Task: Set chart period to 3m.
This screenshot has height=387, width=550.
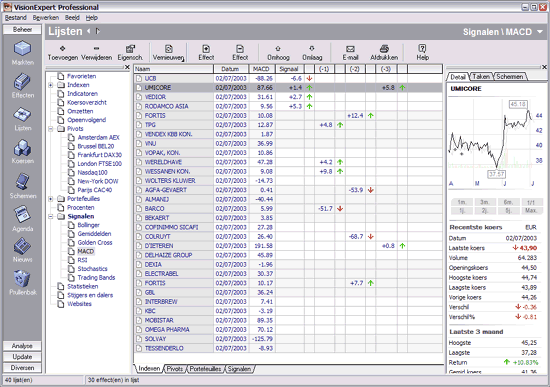Action: 485,202
